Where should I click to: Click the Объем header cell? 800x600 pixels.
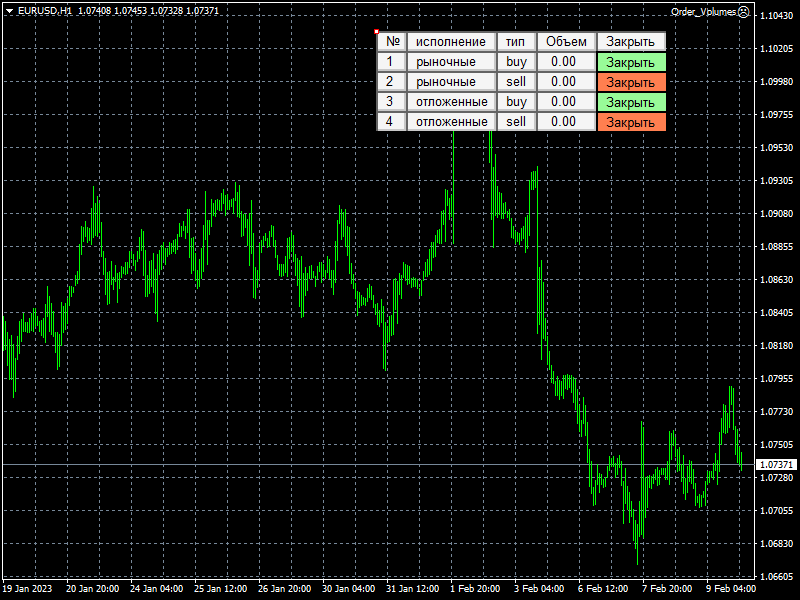pyautogui.click(x=566, y=42)
